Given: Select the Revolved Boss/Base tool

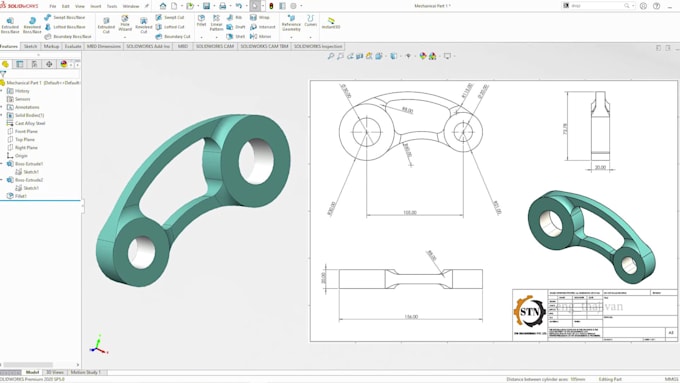Looking at the screenshot, I should tap(32, 25).
